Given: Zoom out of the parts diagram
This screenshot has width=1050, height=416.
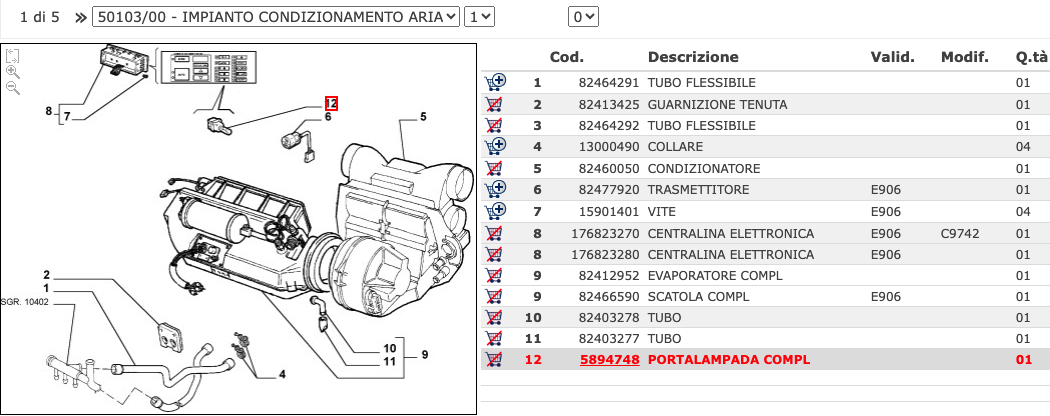Looking at the screenshot, I should (x=12, y=88).
